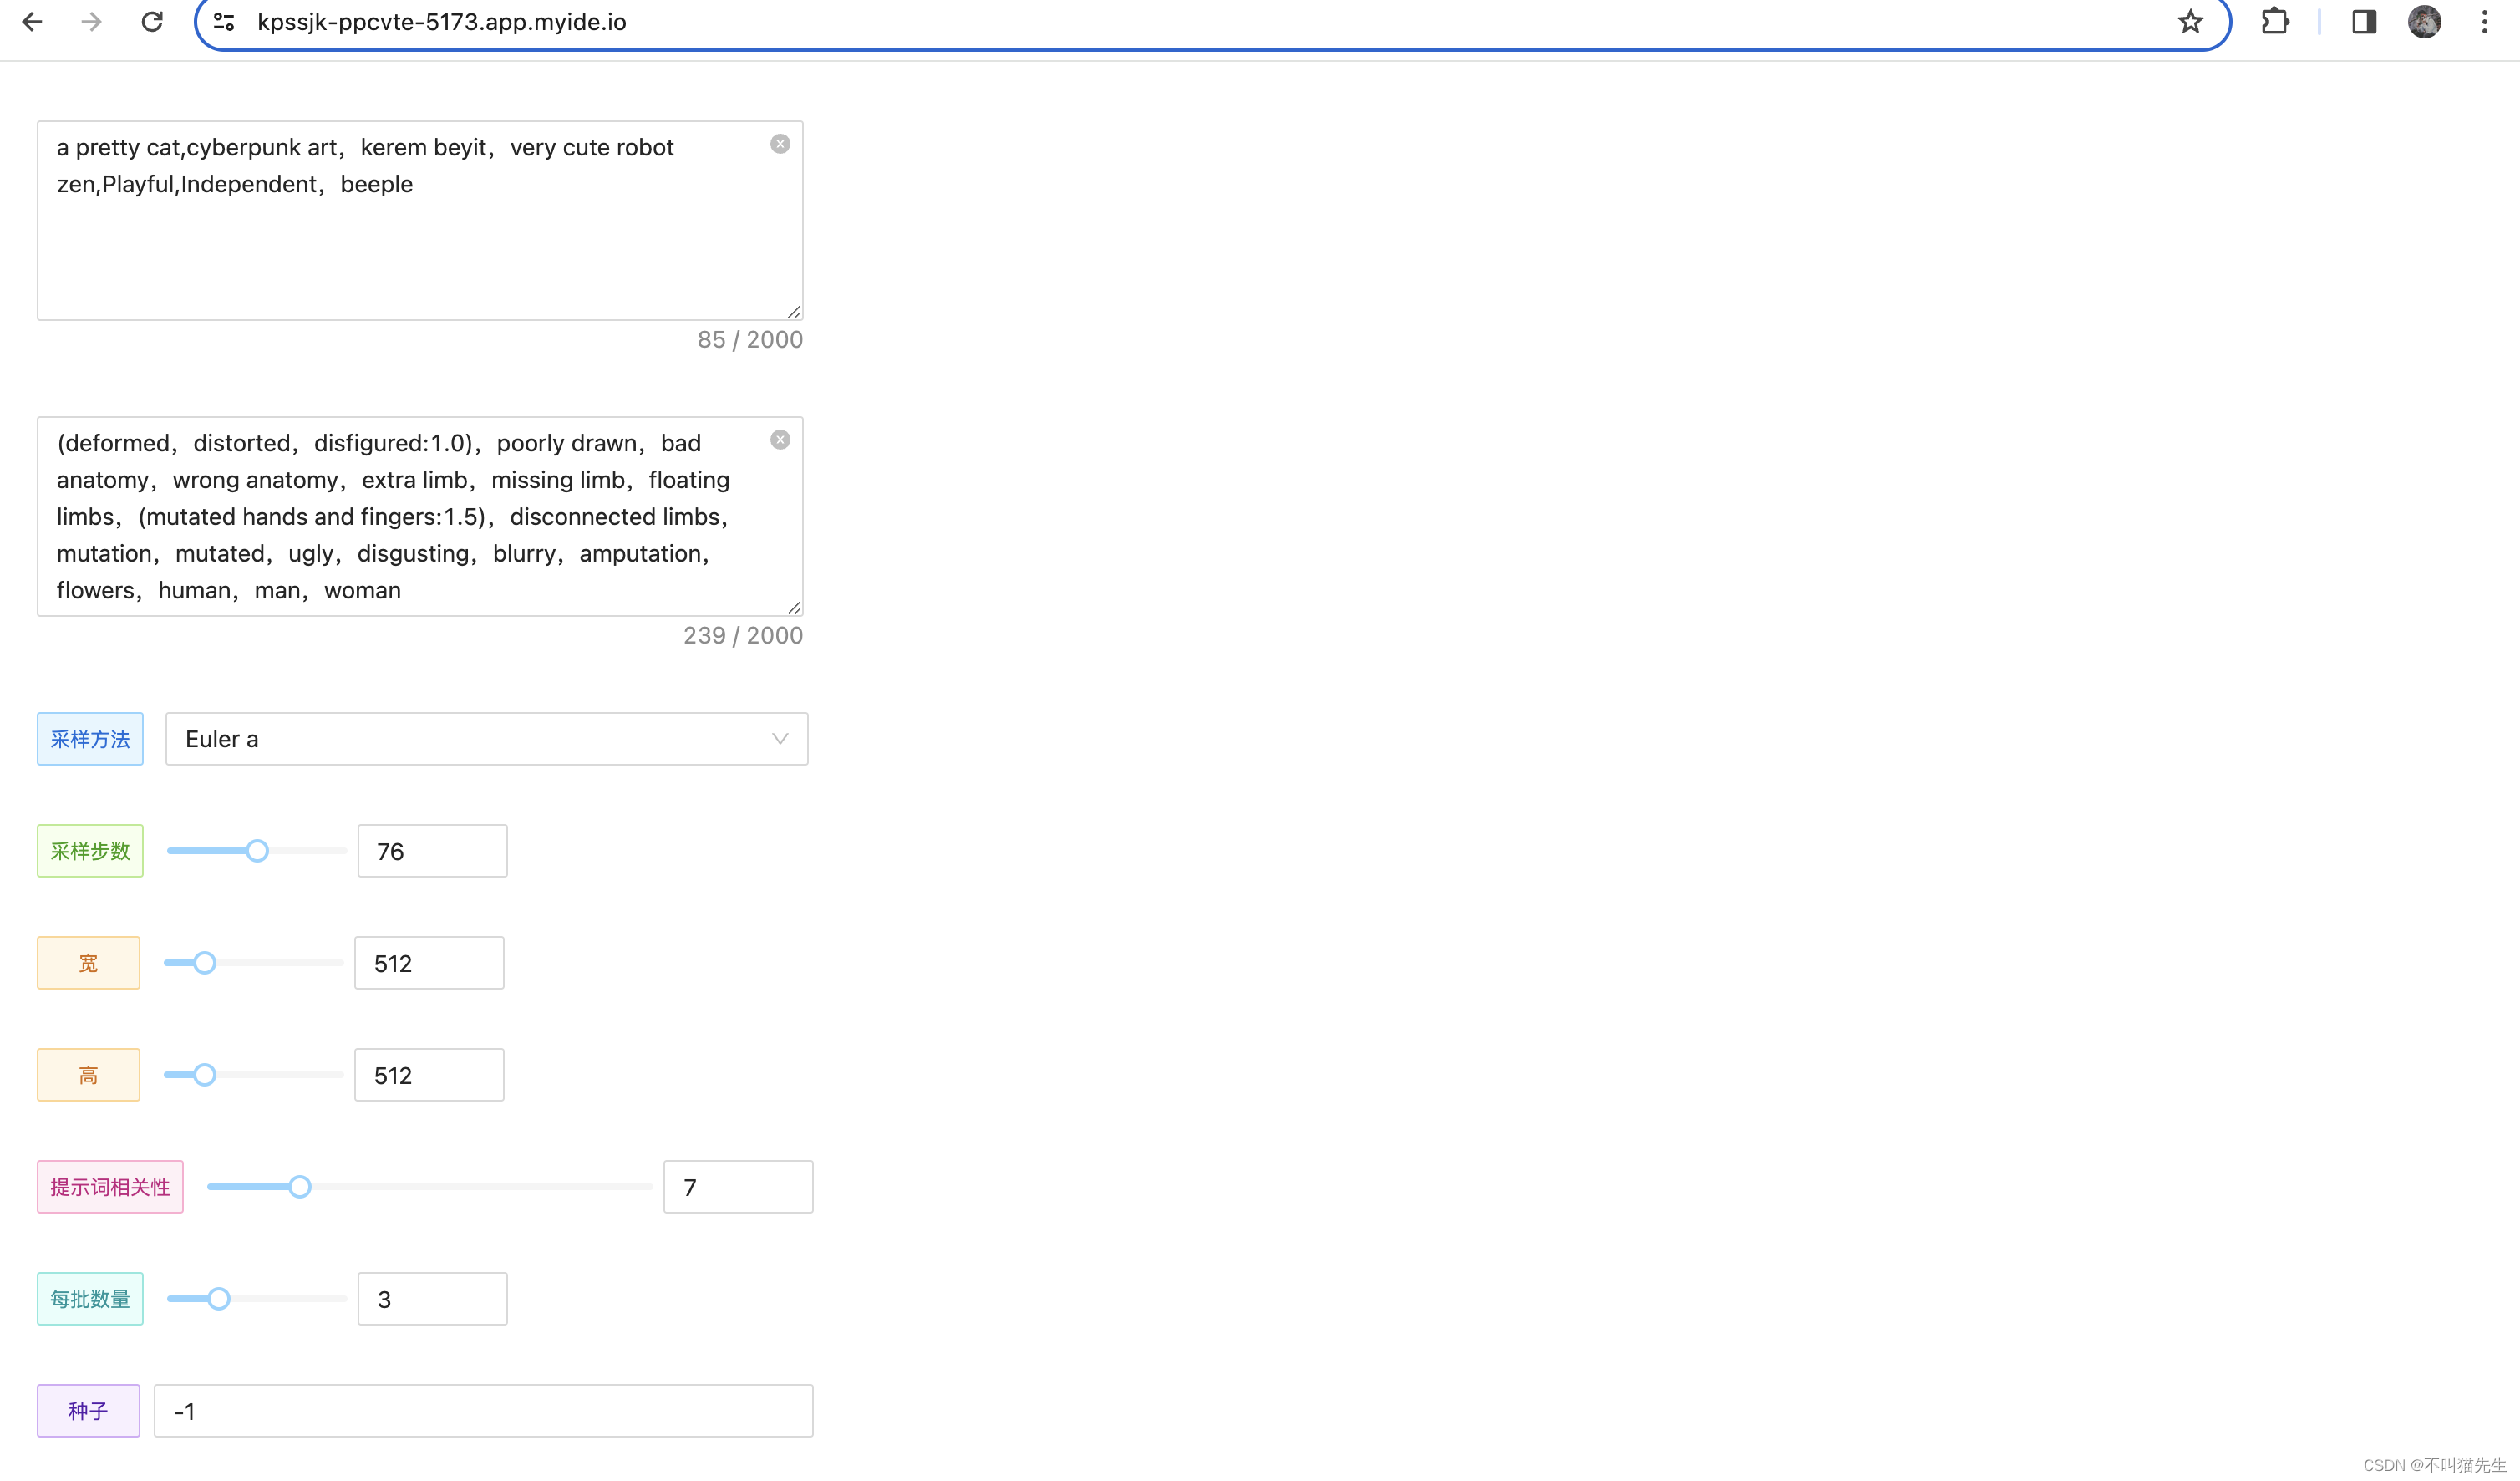Click the 宽 width input field
2520x1481 pixels.
pyautogui.click(x=430, y=963)
